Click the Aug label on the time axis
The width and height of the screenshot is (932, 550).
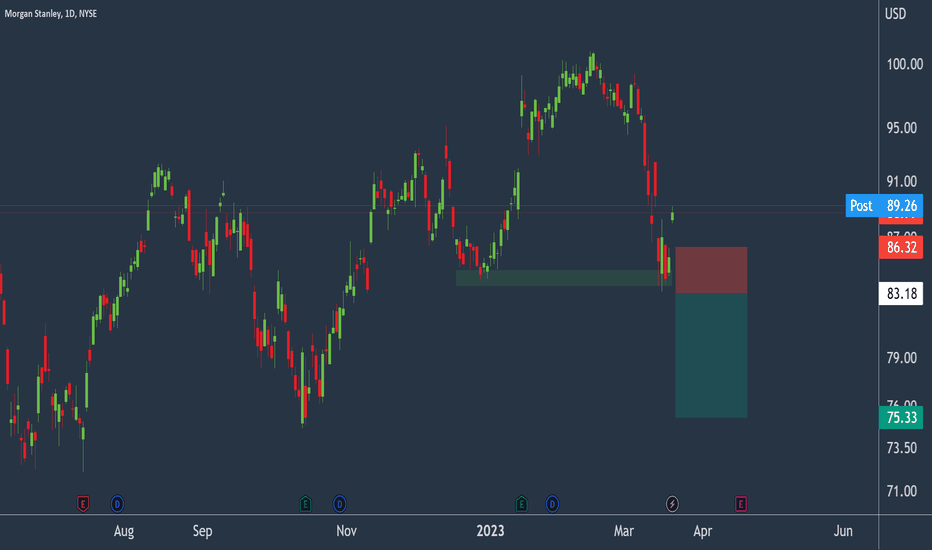click(x=124, y=531)
